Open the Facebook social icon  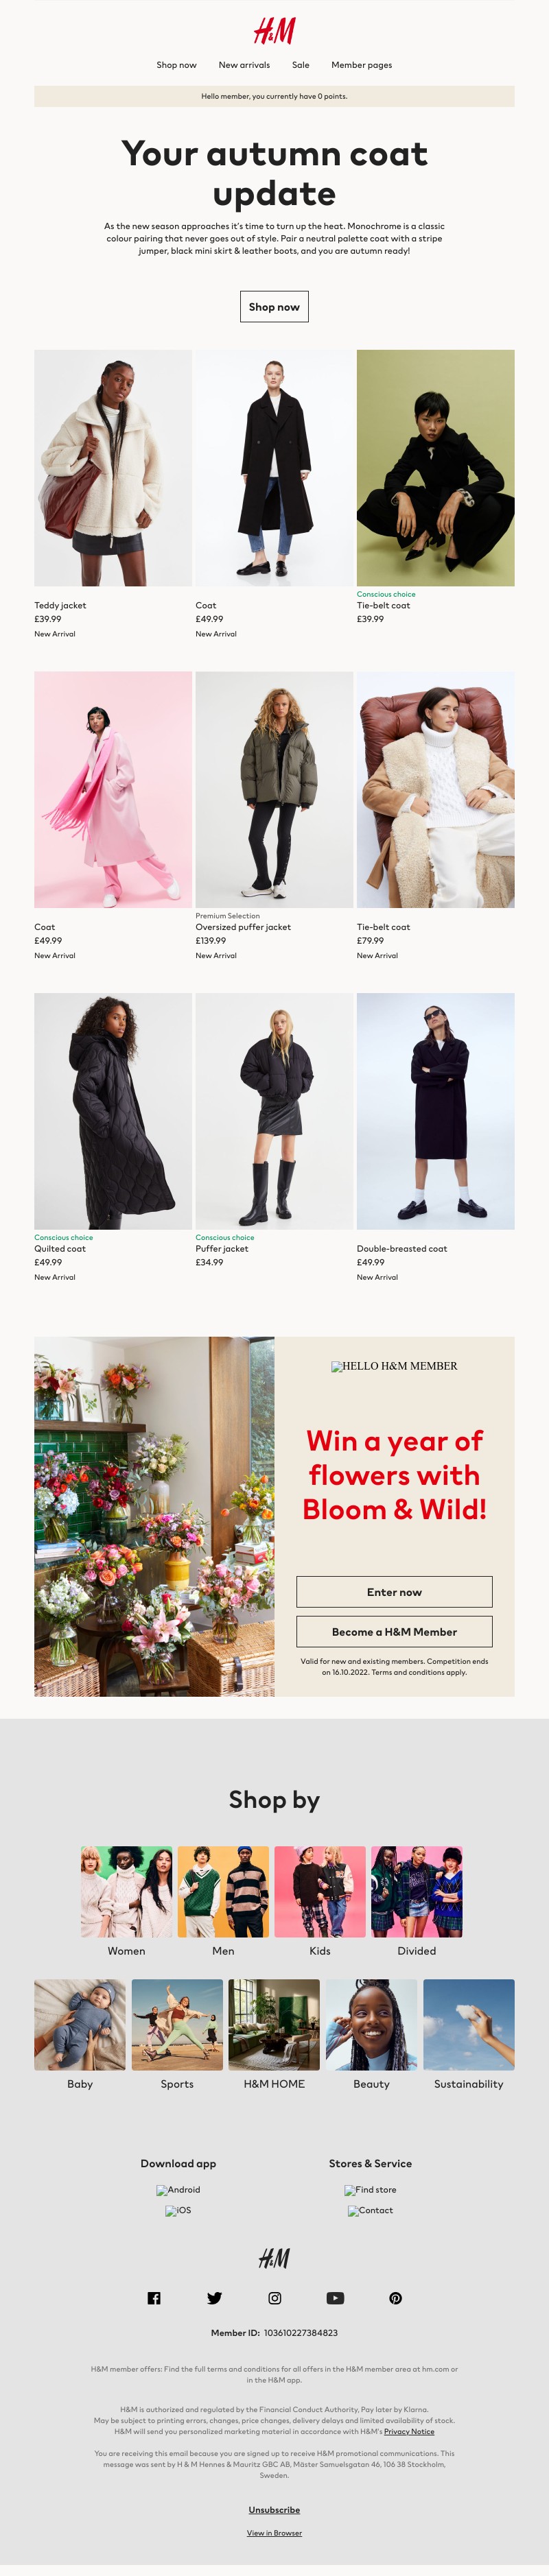click(x=154, y=2298)
